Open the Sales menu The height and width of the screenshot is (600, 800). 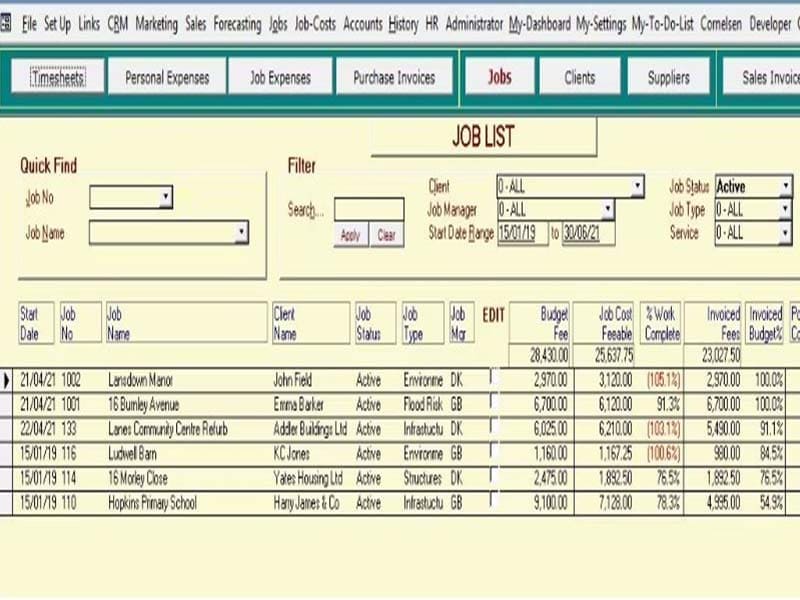coord(195,23)
